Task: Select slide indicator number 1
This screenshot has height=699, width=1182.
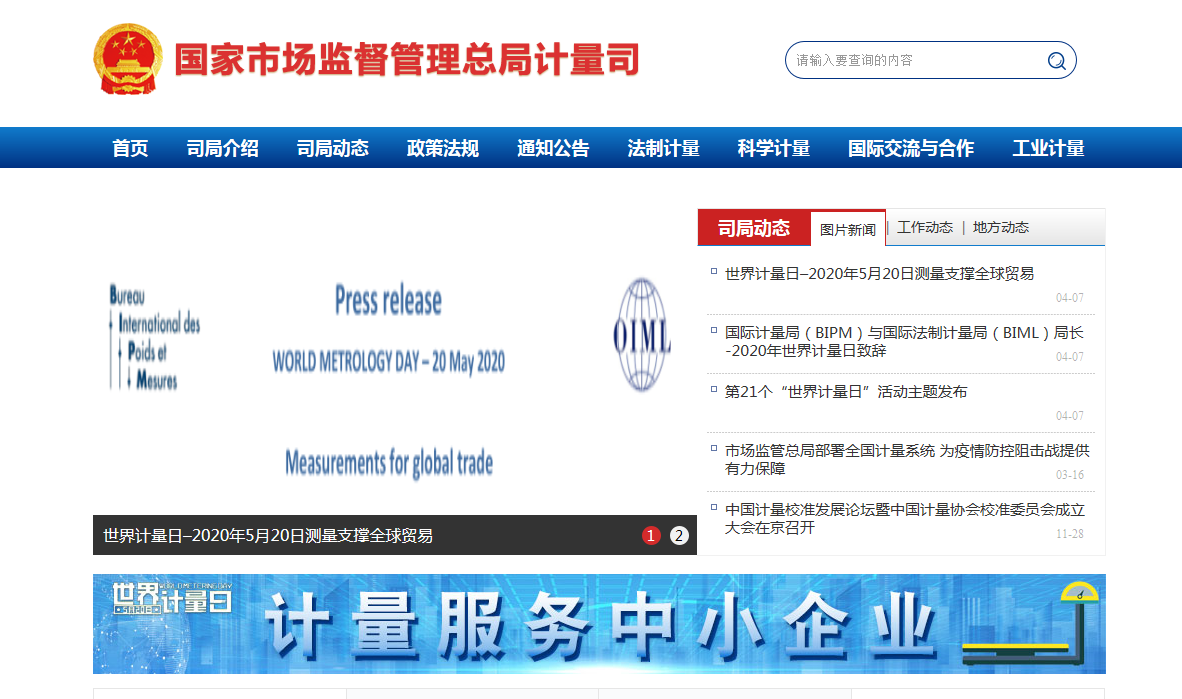Action: [651, 536]
